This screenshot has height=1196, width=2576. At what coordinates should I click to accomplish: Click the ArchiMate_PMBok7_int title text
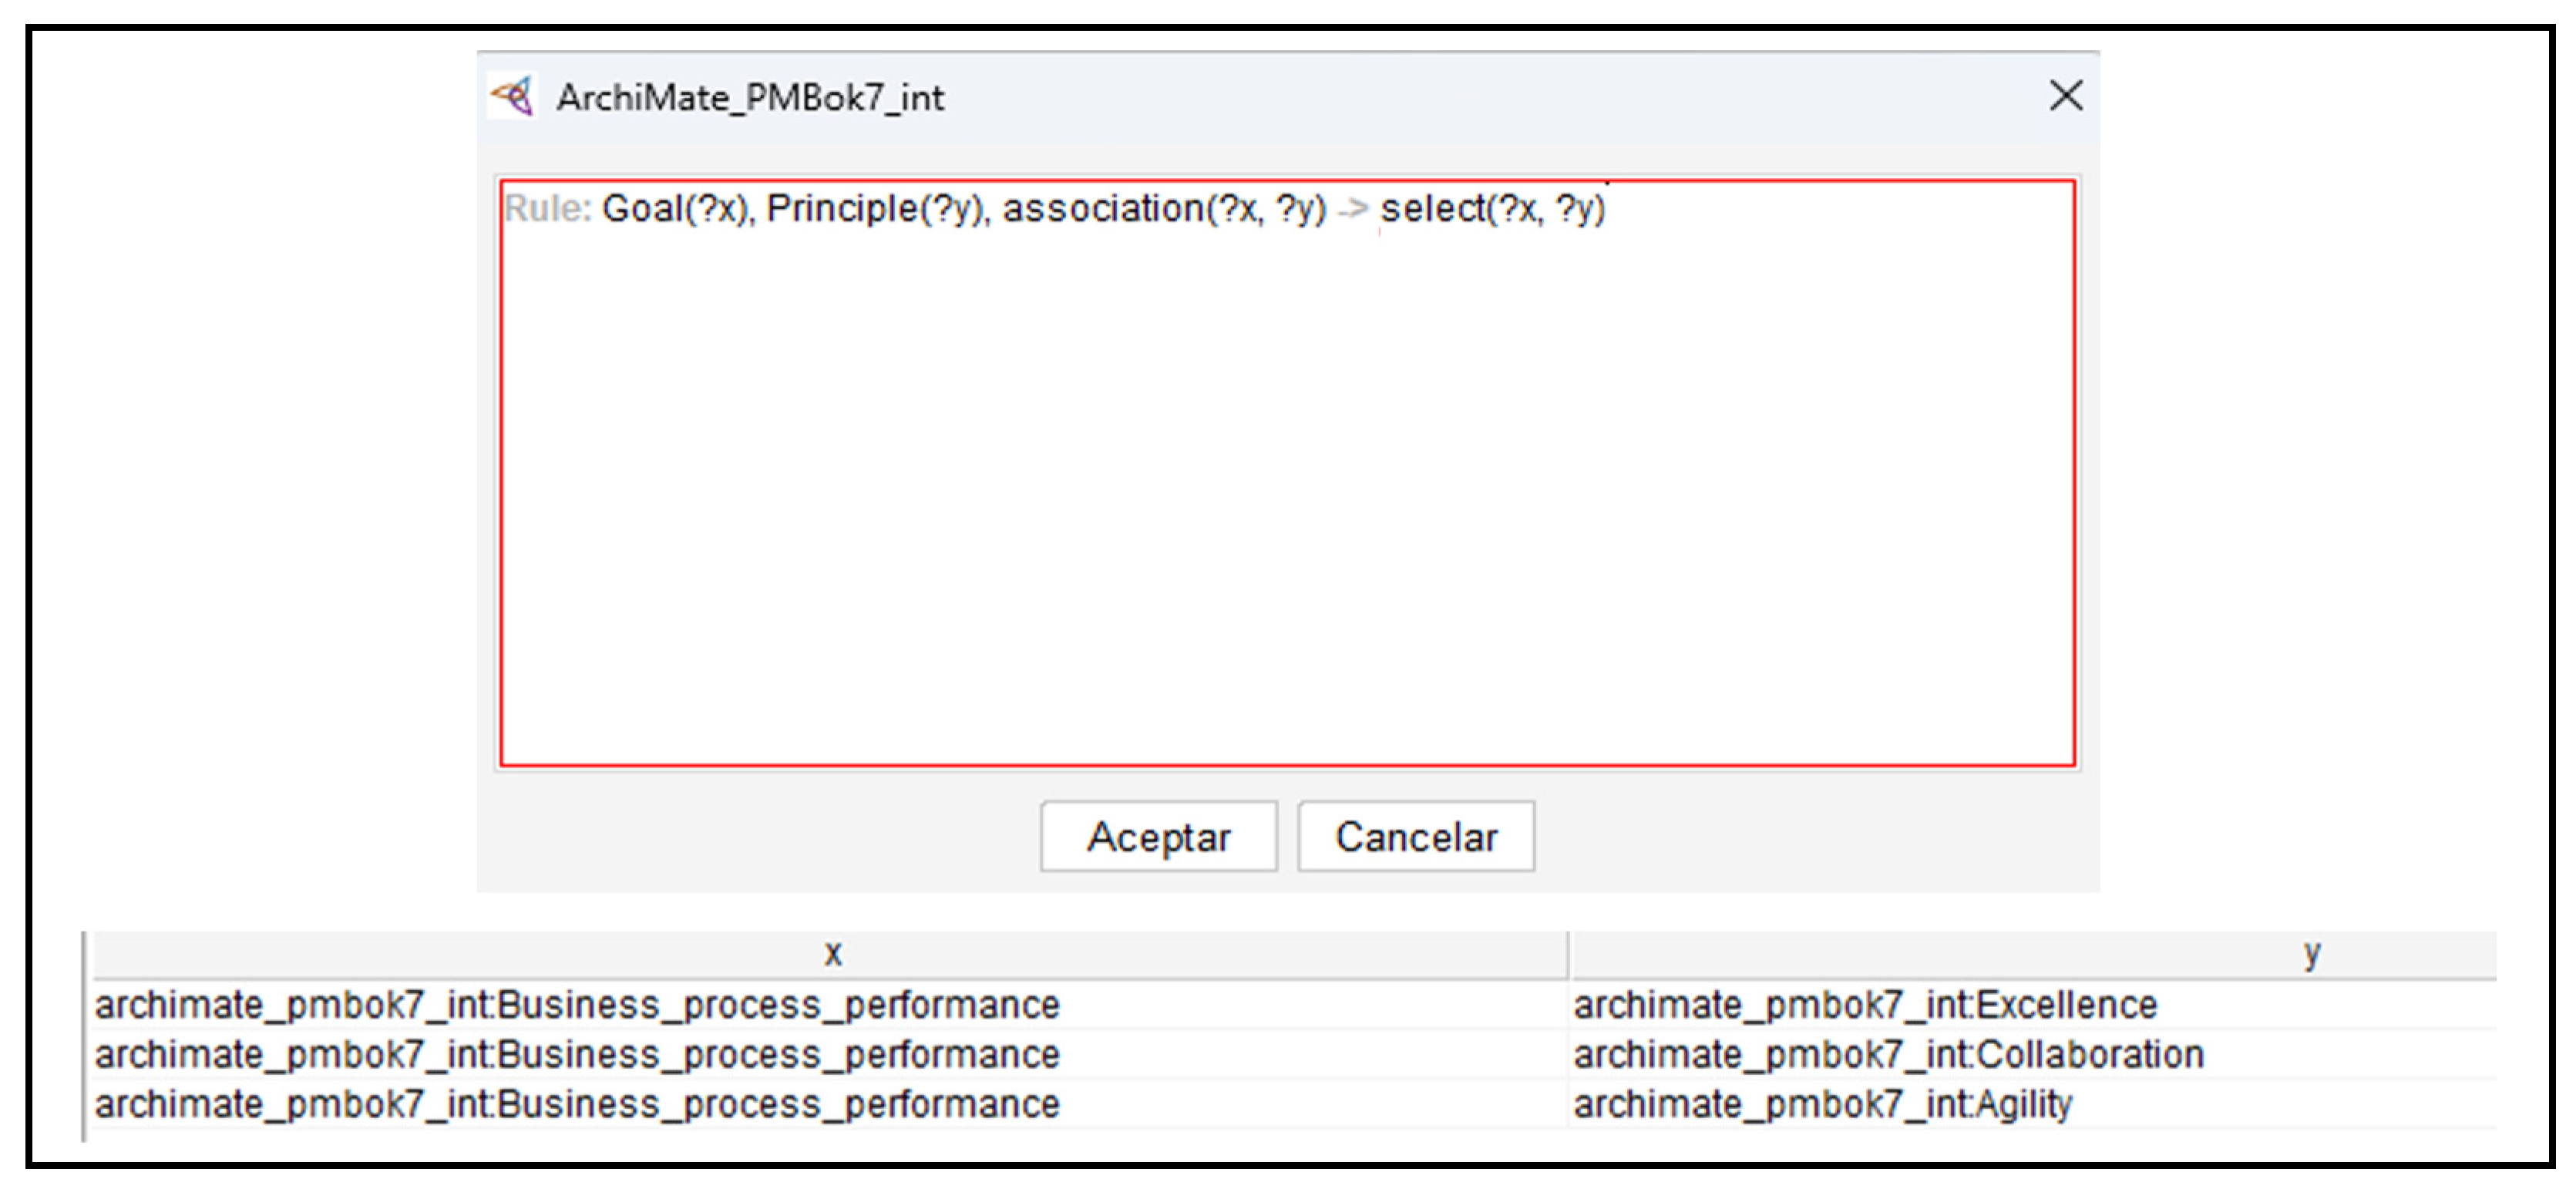pyautogui.click(x=750, y=98)
